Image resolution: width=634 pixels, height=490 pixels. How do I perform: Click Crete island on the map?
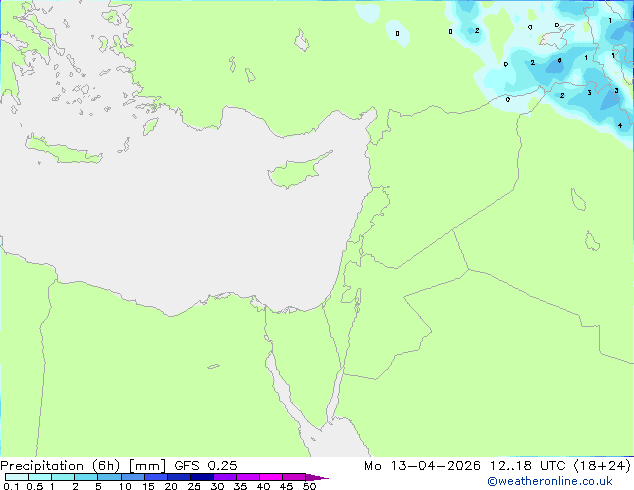coord(63,150)
